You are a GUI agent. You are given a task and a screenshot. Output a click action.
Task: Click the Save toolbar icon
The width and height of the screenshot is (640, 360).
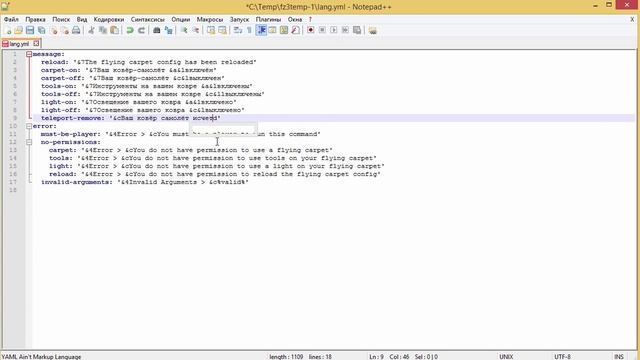point(30,30)
